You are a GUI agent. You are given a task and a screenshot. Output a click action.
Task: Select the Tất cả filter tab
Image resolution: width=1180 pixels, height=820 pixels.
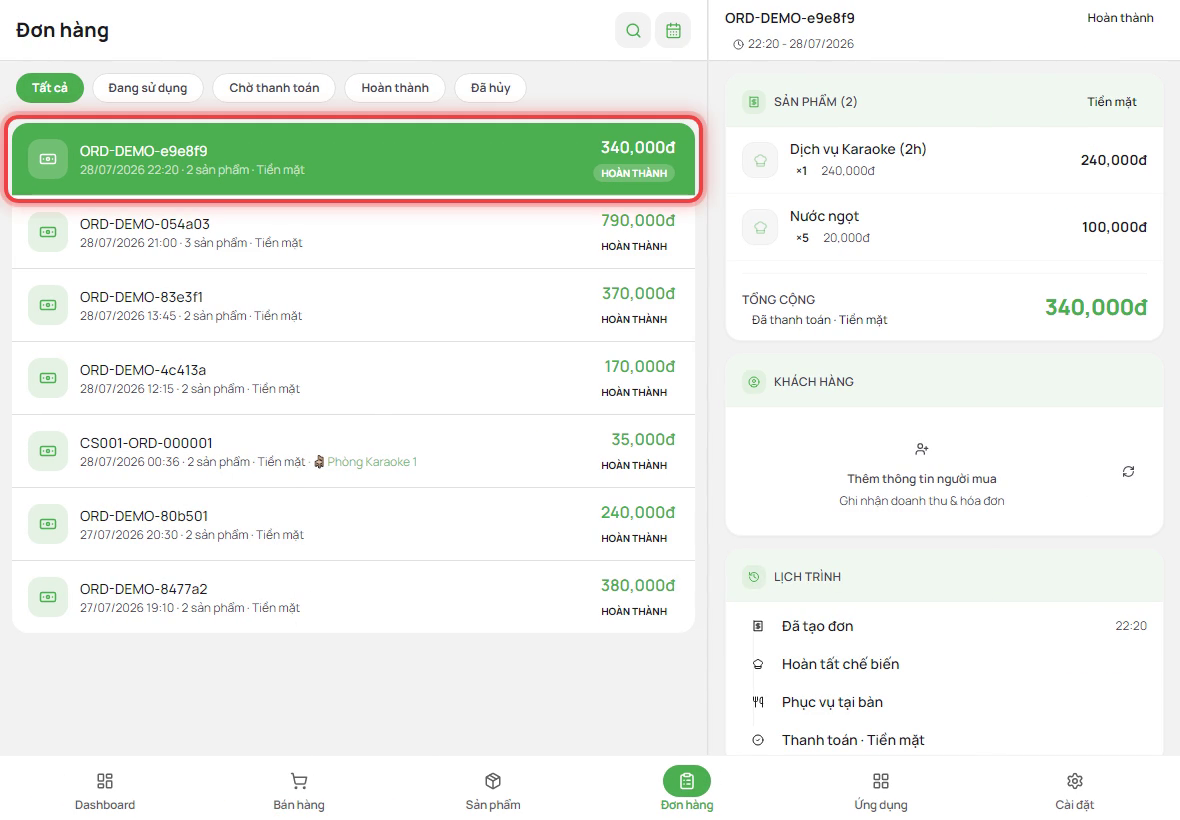click(50, 87)
